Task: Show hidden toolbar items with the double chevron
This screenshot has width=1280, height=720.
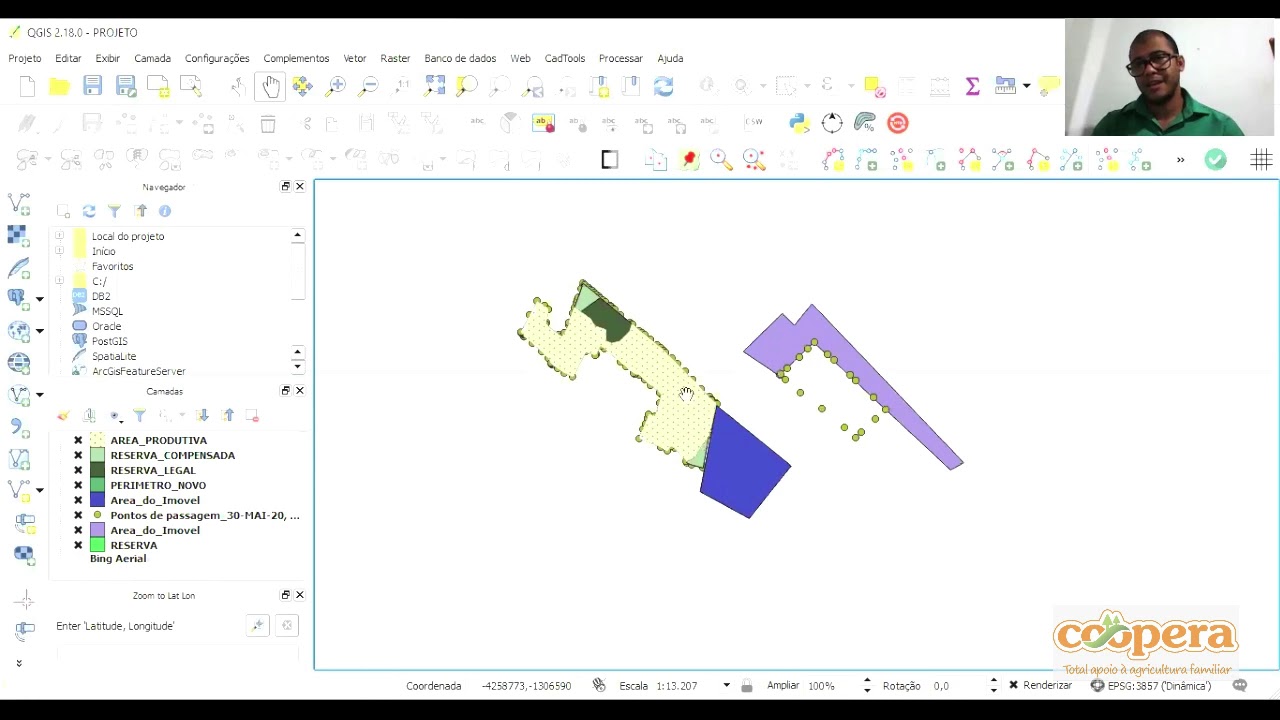Action: (x=1180, y=160)
